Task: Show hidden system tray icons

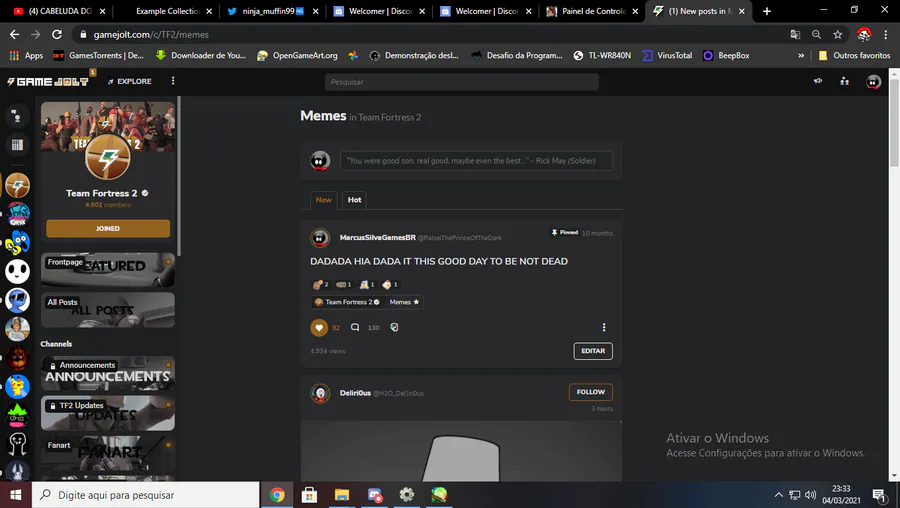Action: [778, 495]
